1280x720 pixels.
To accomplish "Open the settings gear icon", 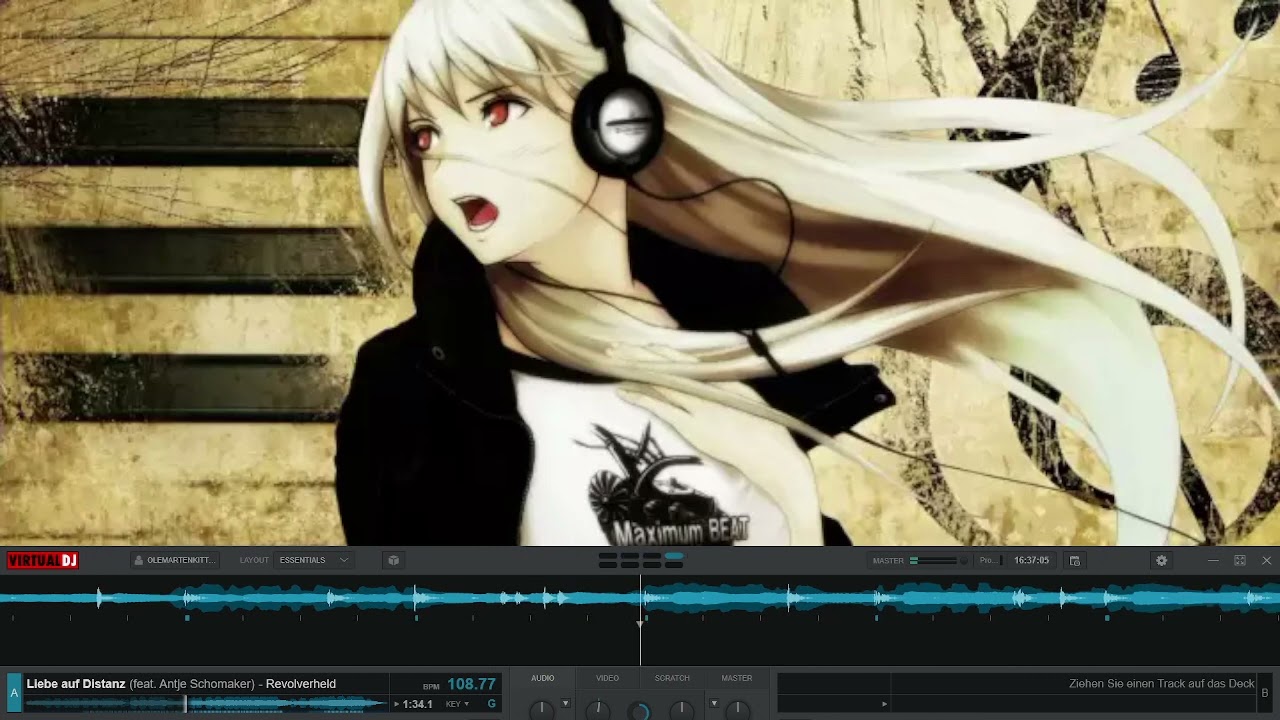I will [1161, 561].
